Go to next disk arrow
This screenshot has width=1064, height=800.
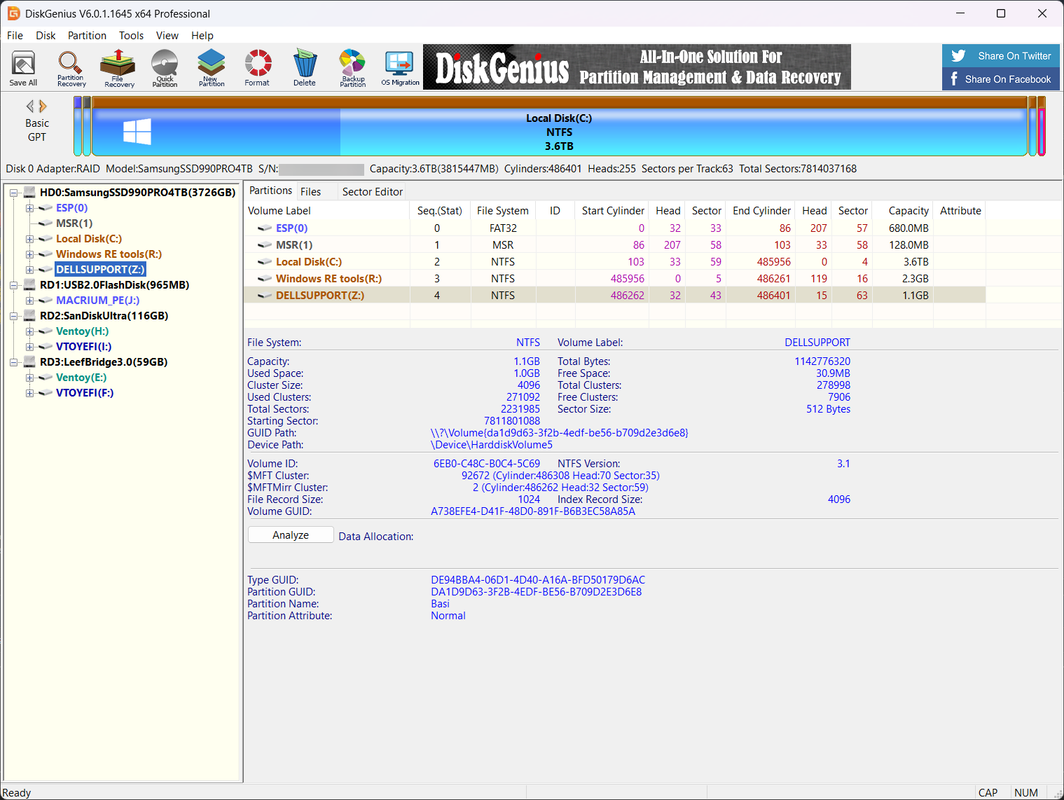coord(43,106)
